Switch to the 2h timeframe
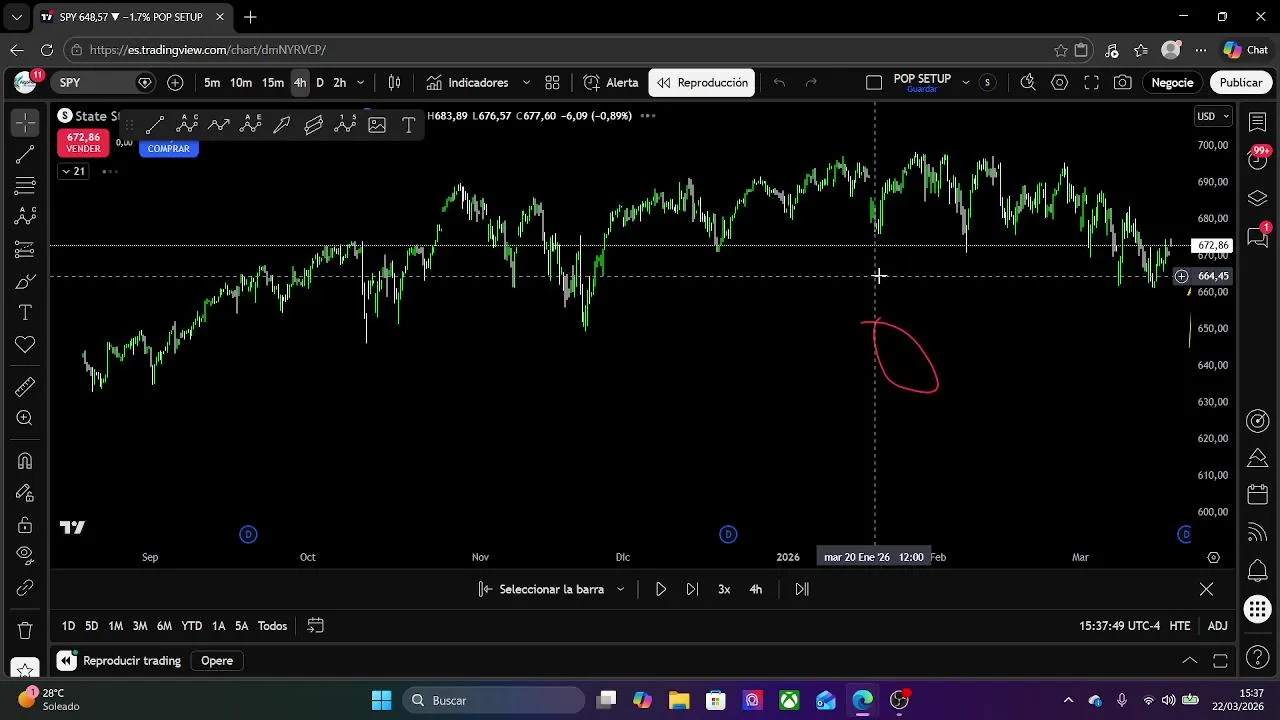 coord(340,83)
